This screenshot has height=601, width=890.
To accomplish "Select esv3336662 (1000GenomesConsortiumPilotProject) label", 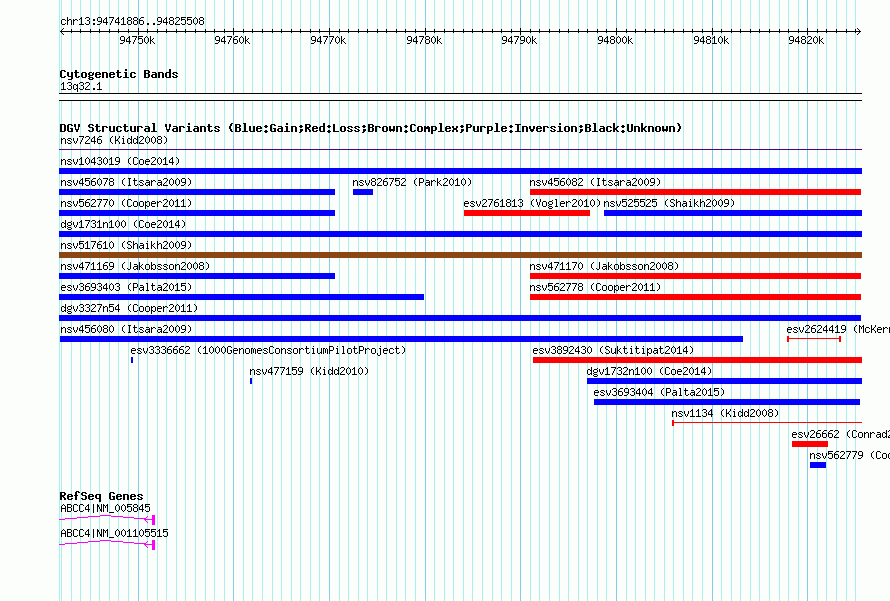I will tap(268, 350).
